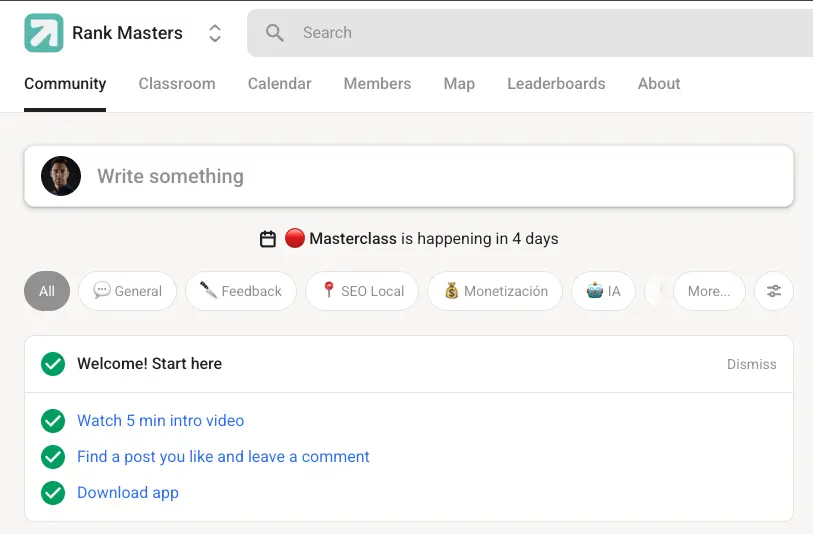Open the Download app link
The height and width of the screenshot is (534, 813).
[128, 493]
